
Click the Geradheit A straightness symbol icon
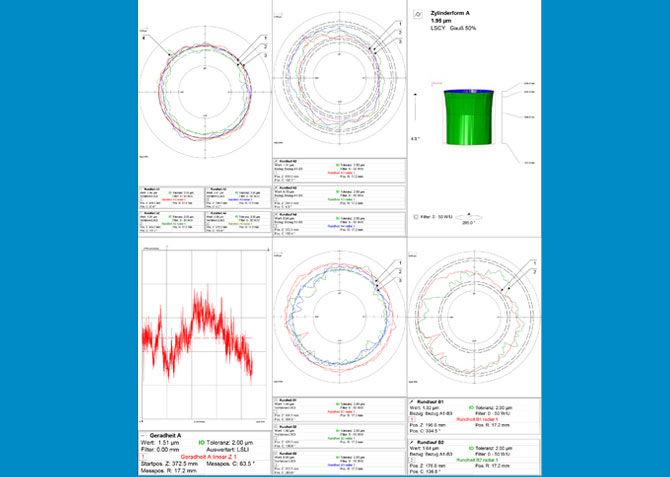point(143,437)
